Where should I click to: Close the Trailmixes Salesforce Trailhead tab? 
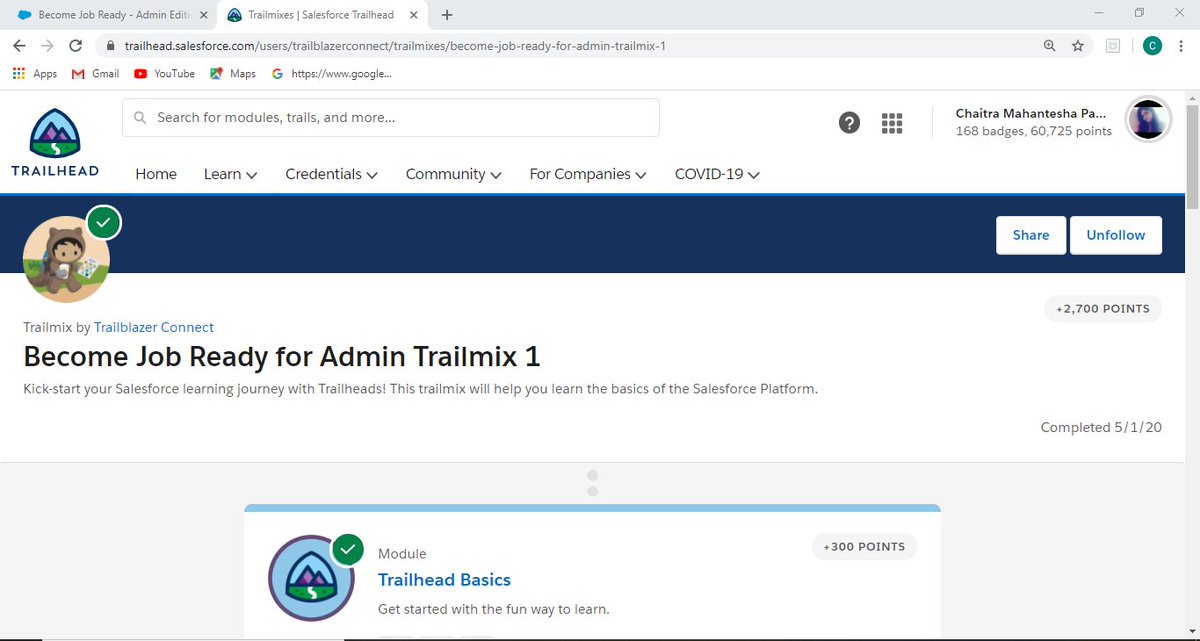(x=414, y=15)
